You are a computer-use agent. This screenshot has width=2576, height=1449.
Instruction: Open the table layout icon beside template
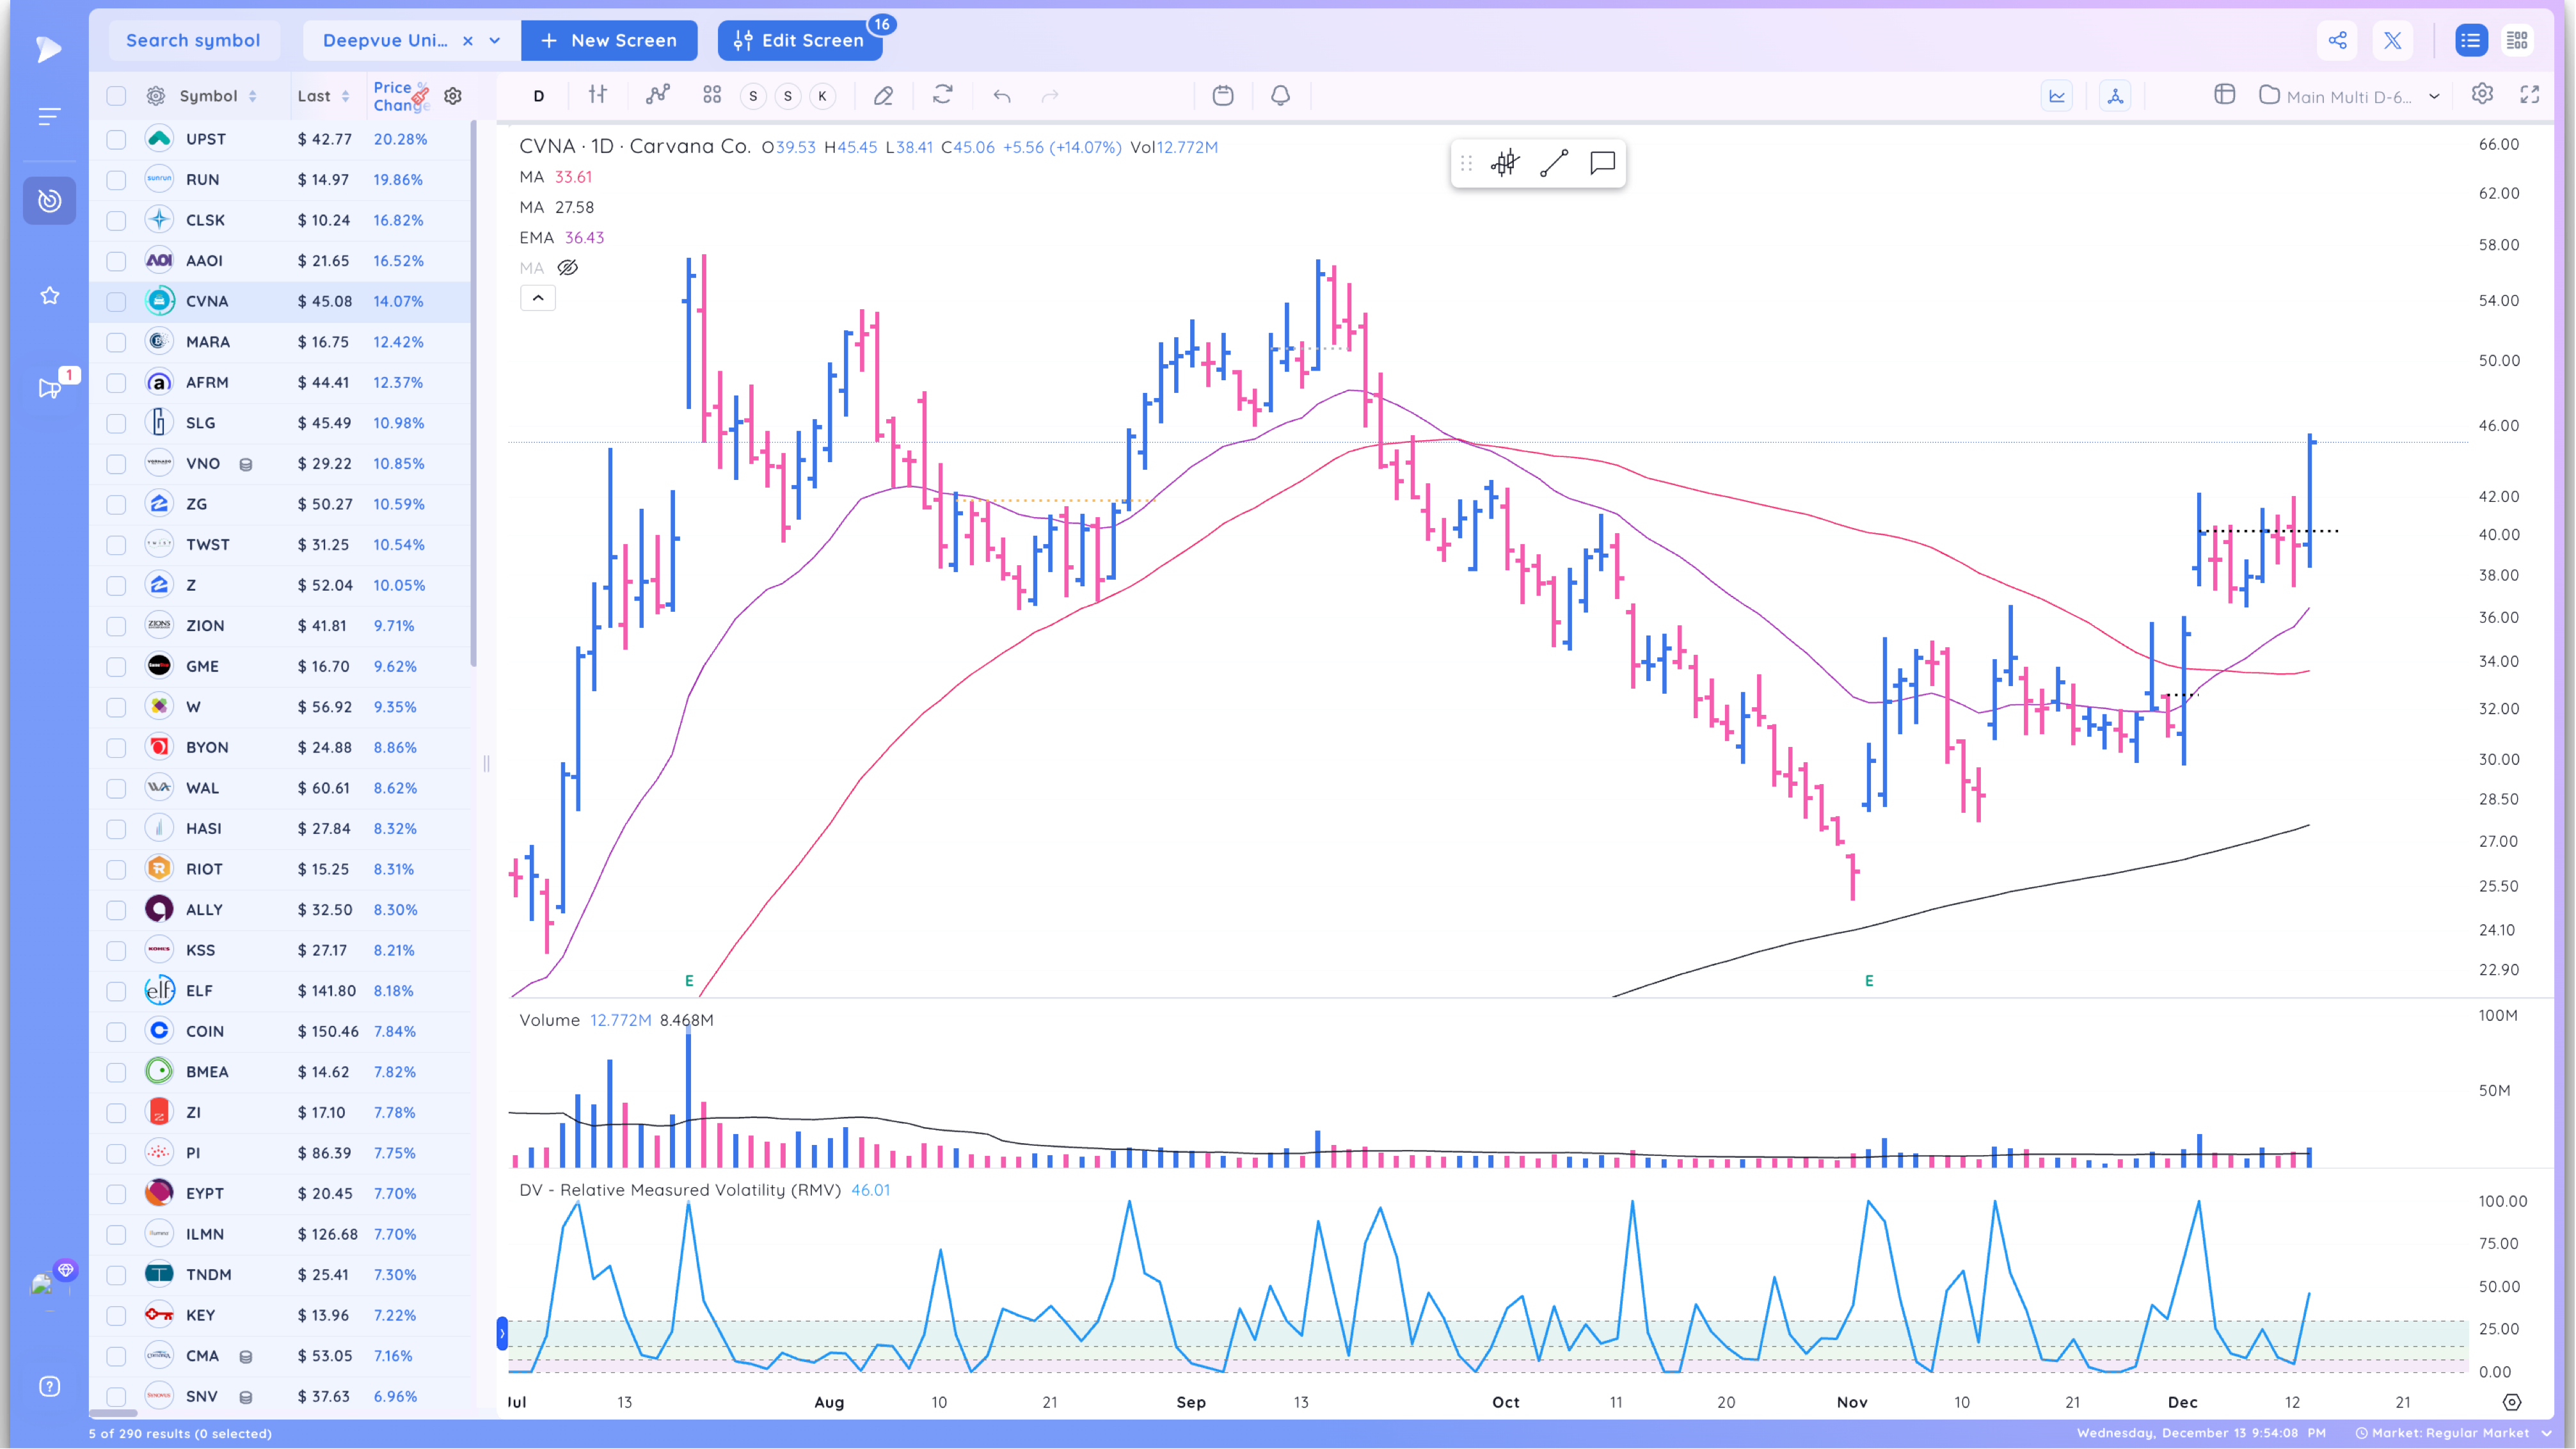pos(2224,94)
